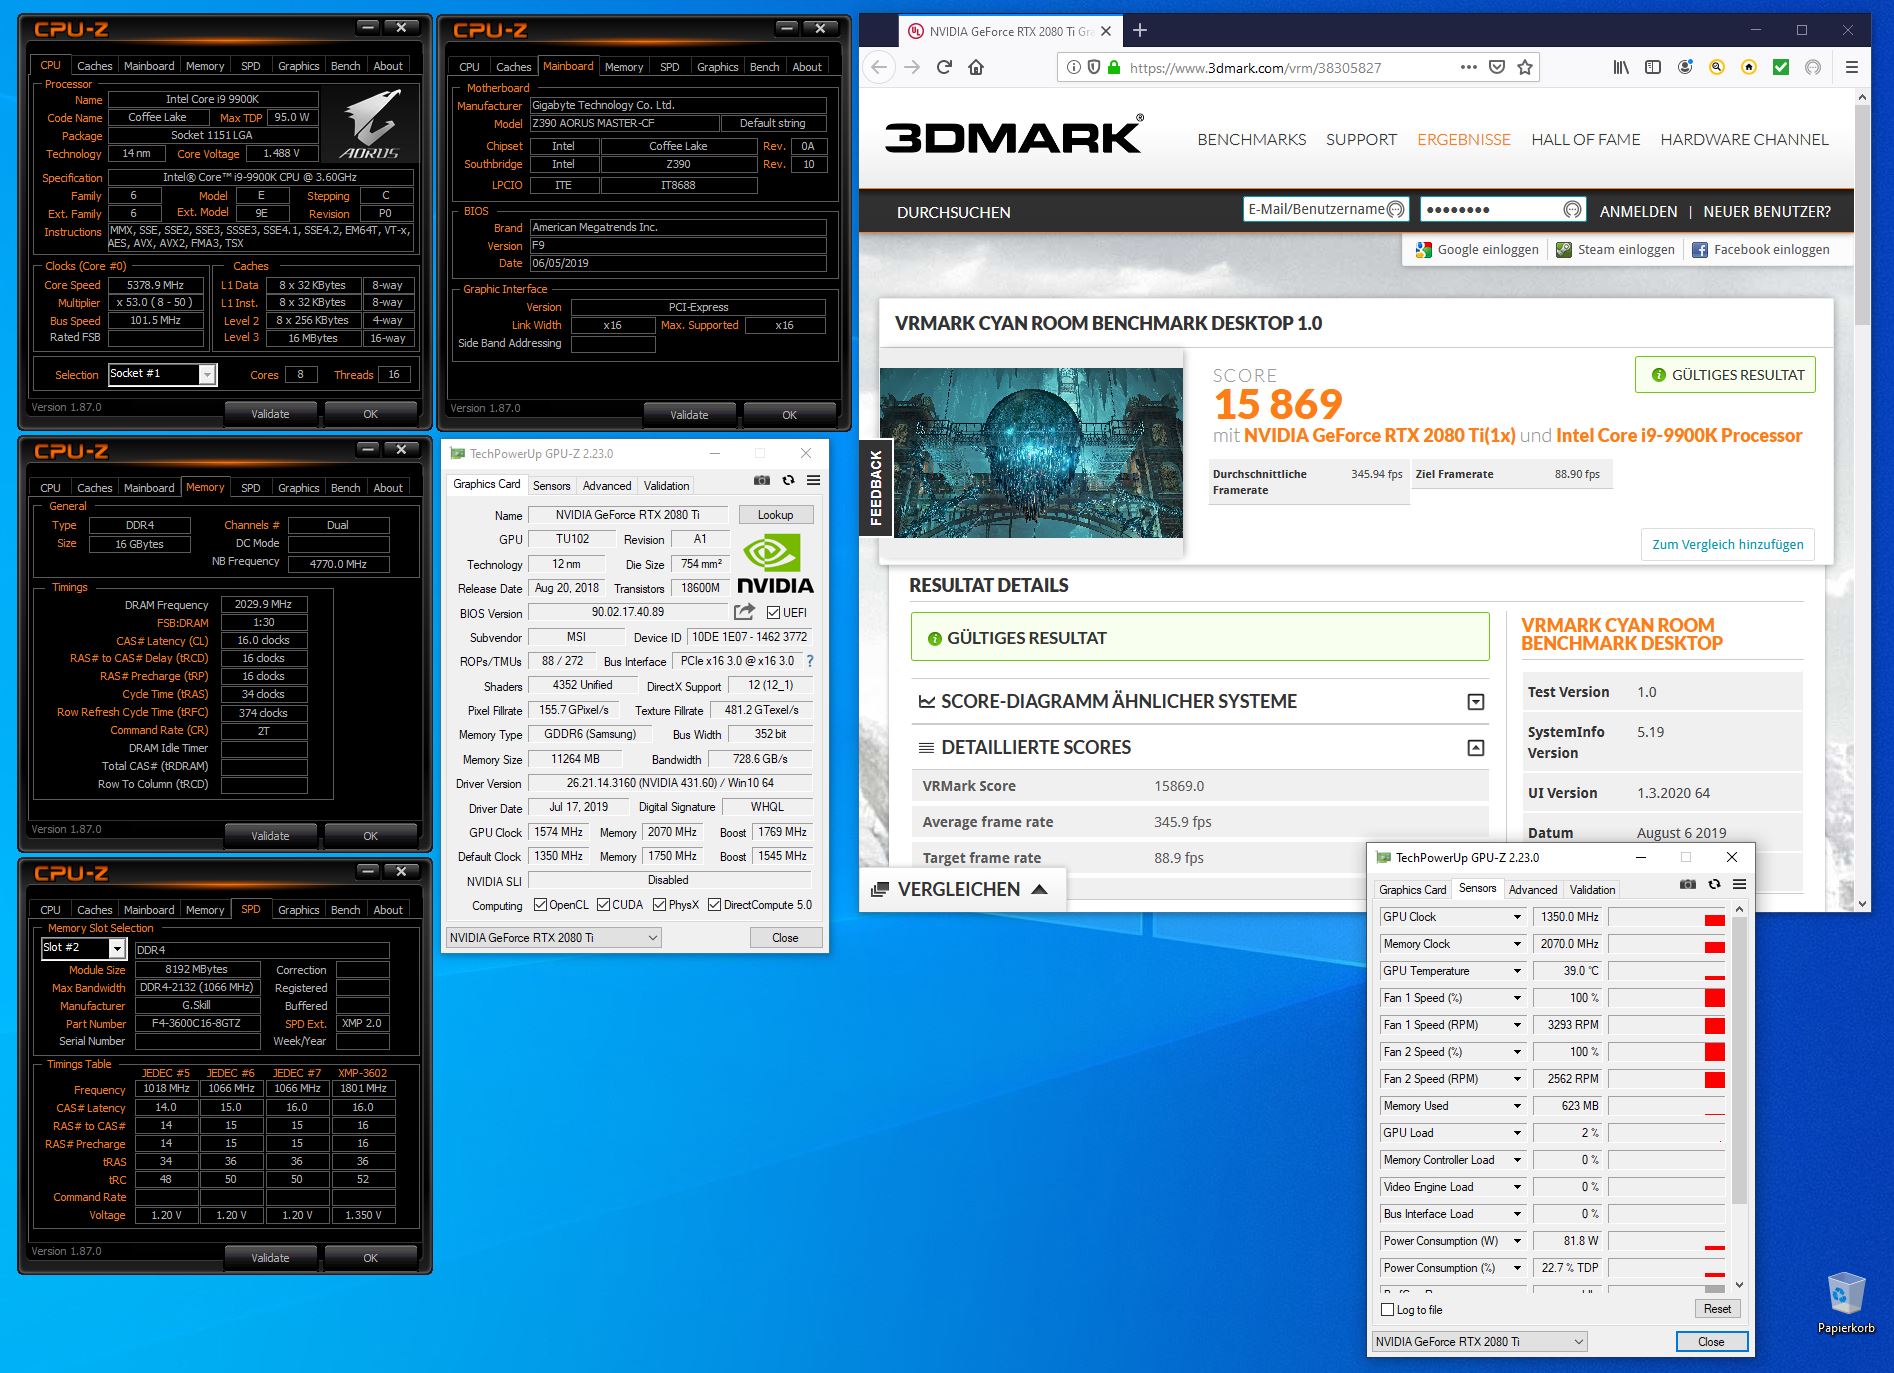
Task: Open a new browser tab
Action: pyautogui.click(x=1139, y=30)
